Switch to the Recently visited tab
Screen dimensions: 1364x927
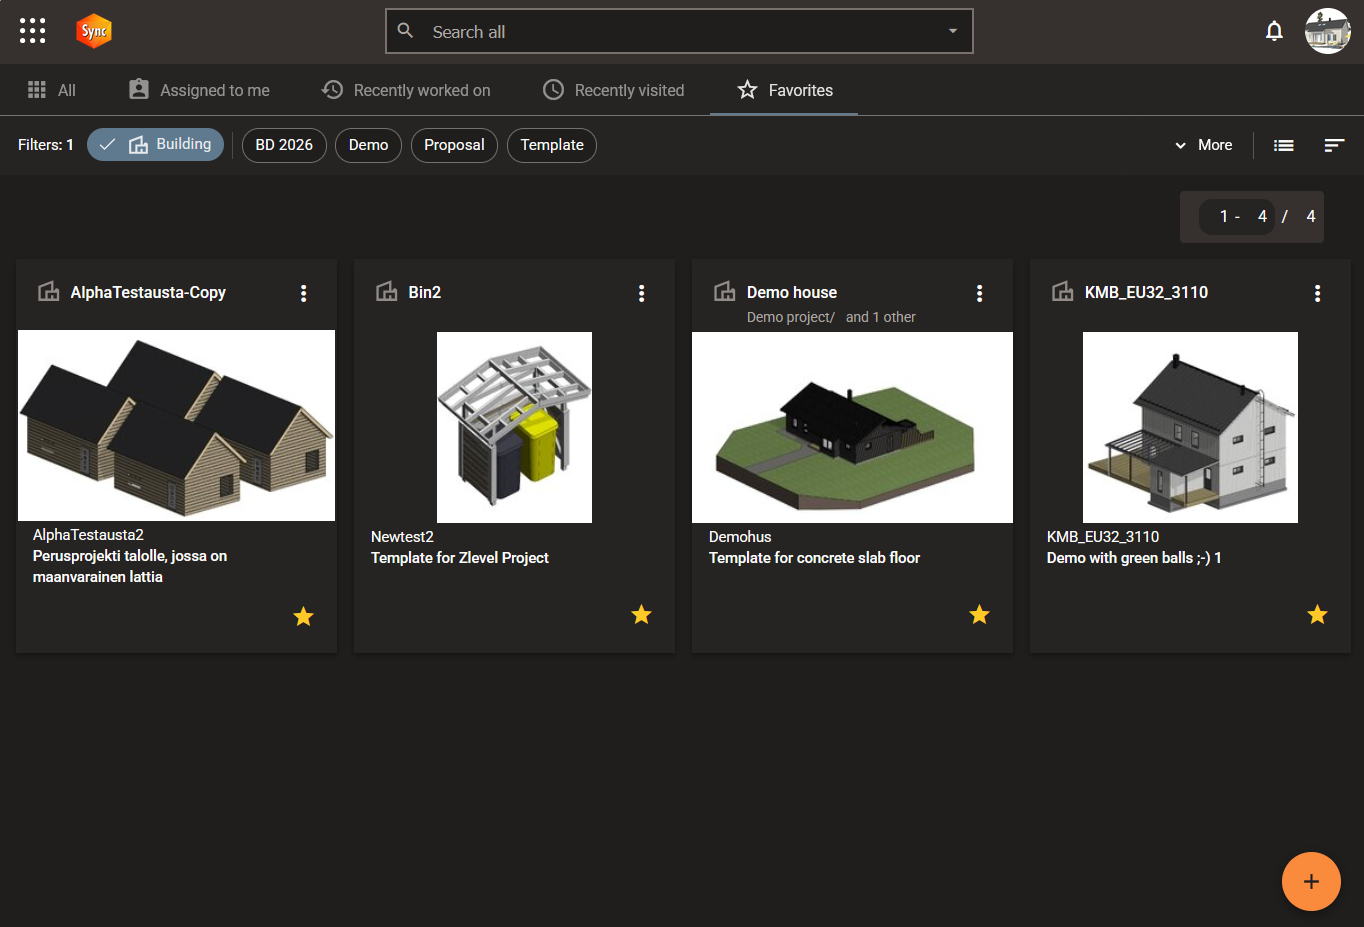pos(613,90)
